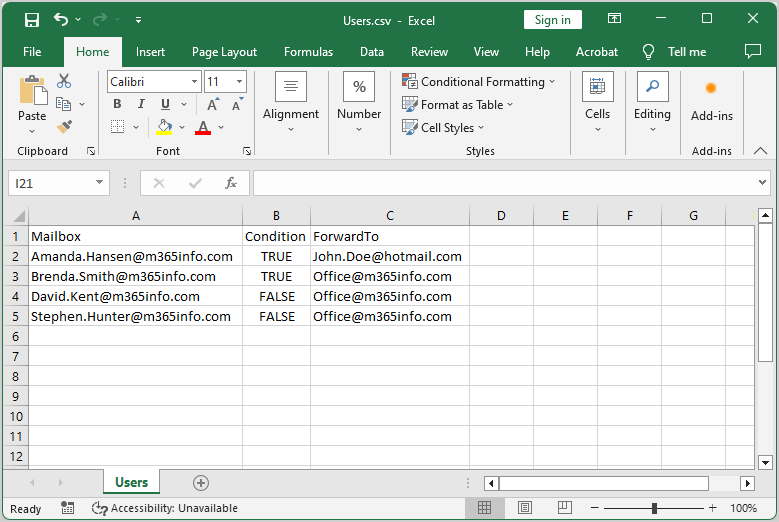Viewport: 779px width, 522px height.
Task: Copy the selection
Action: (x=64, y=104)
